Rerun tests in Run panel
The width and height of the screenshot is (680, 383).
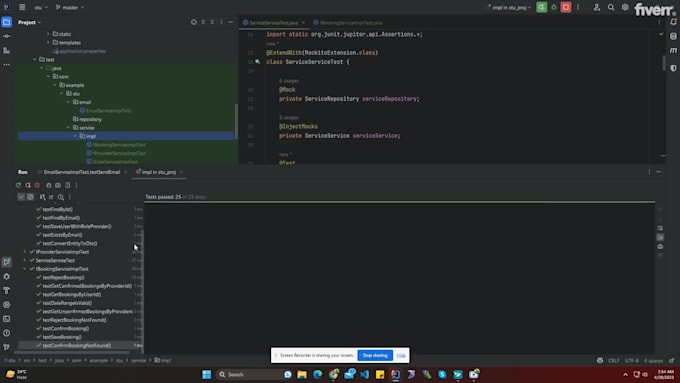point(18,185)
